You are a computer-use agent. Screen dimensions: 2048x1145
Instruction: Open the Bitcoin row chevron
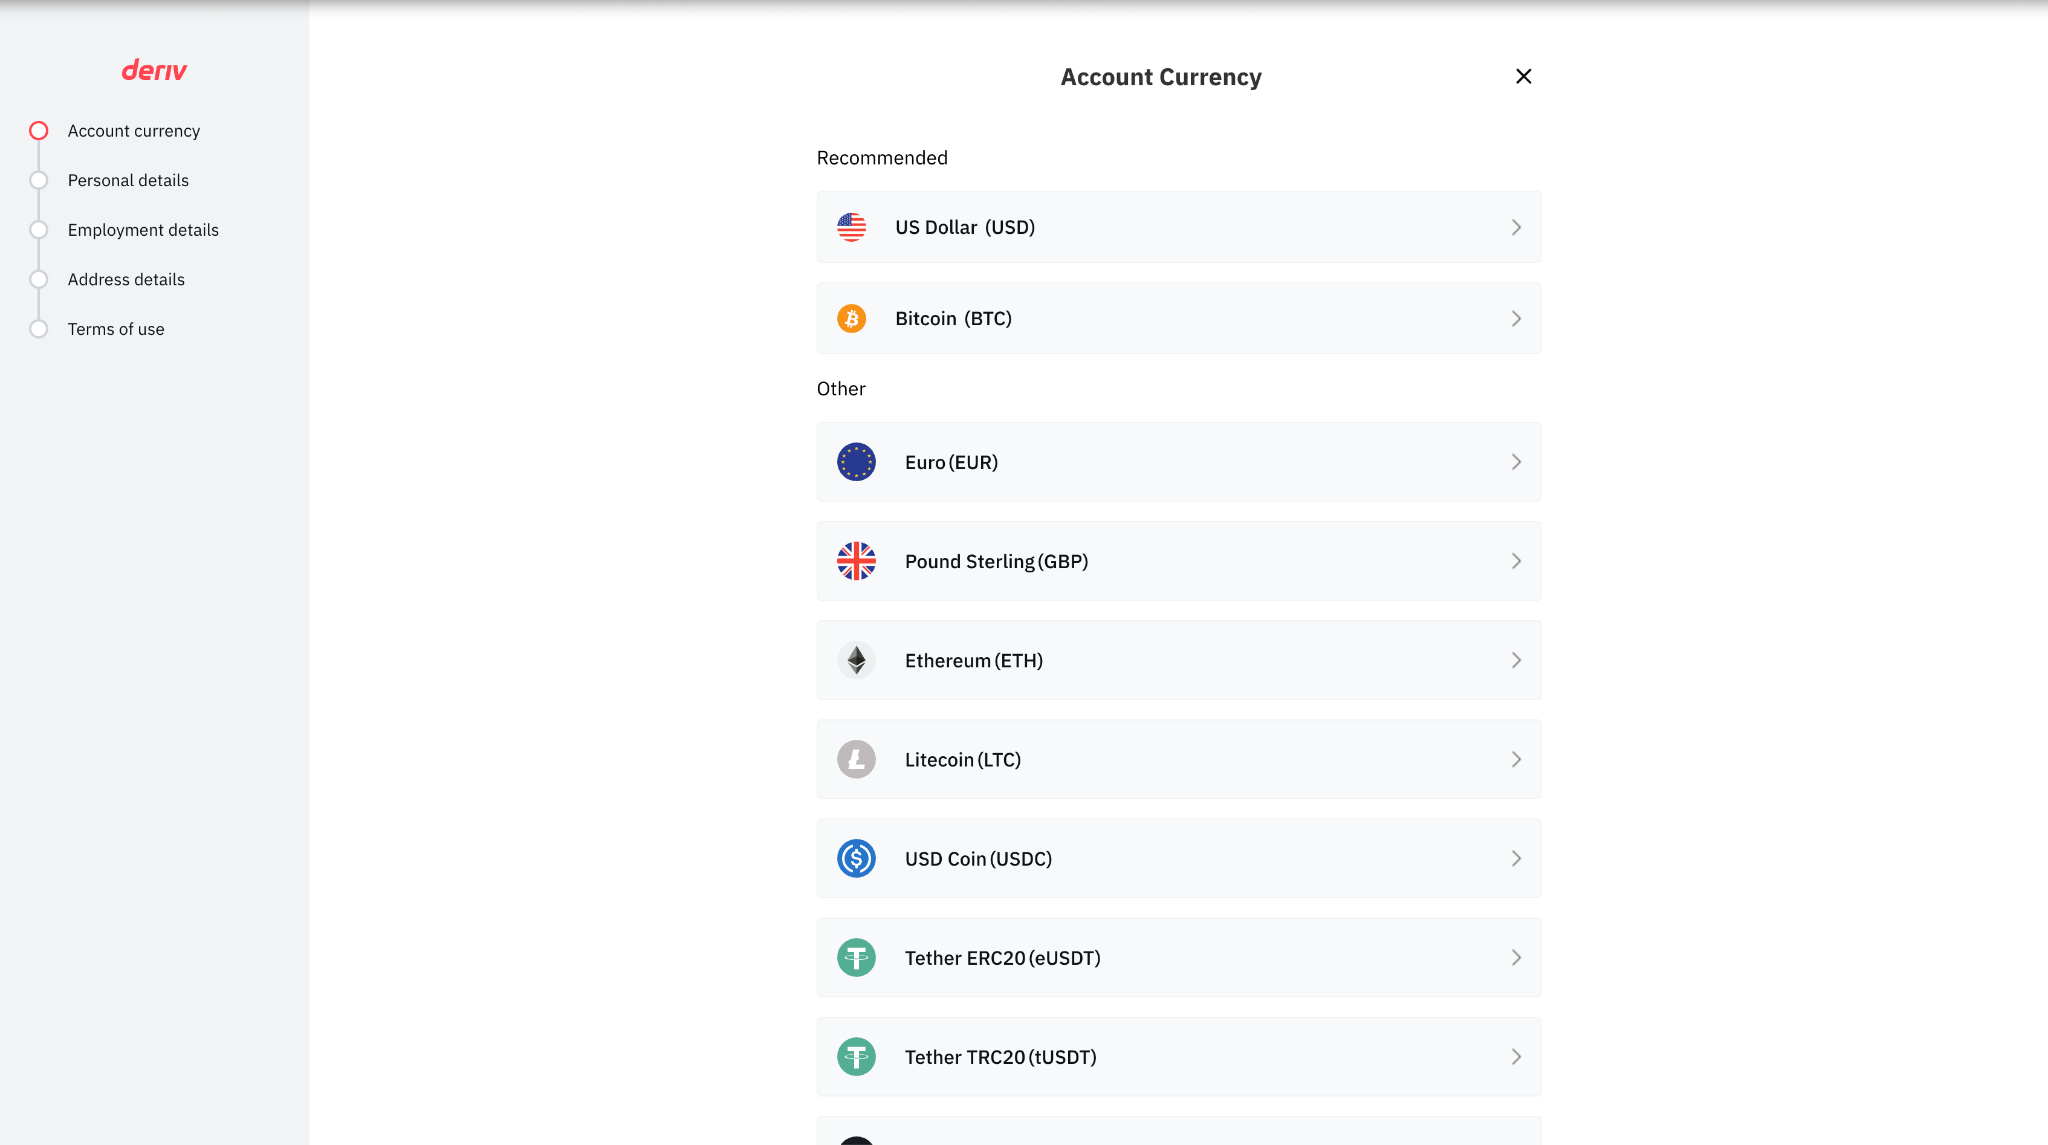(x=1516, y=318)
